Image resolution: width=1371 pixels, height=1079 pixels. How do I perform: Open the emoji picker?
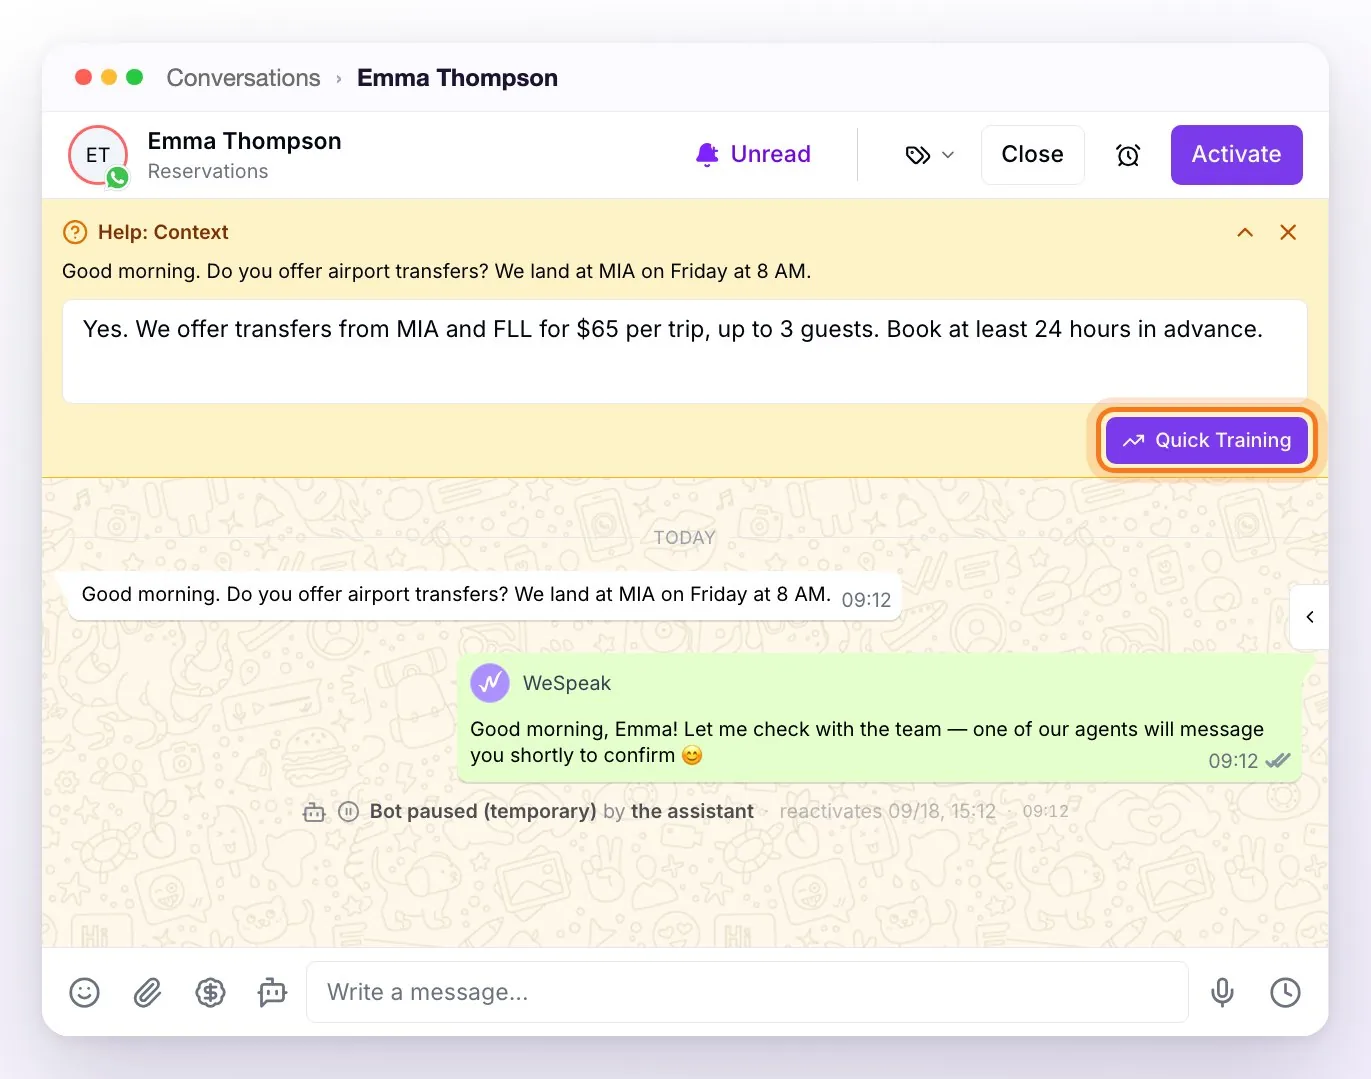[84, 992]
